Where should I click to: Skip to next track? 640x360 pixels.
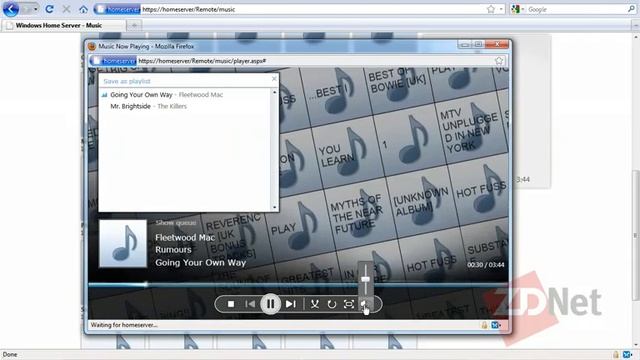291,304
